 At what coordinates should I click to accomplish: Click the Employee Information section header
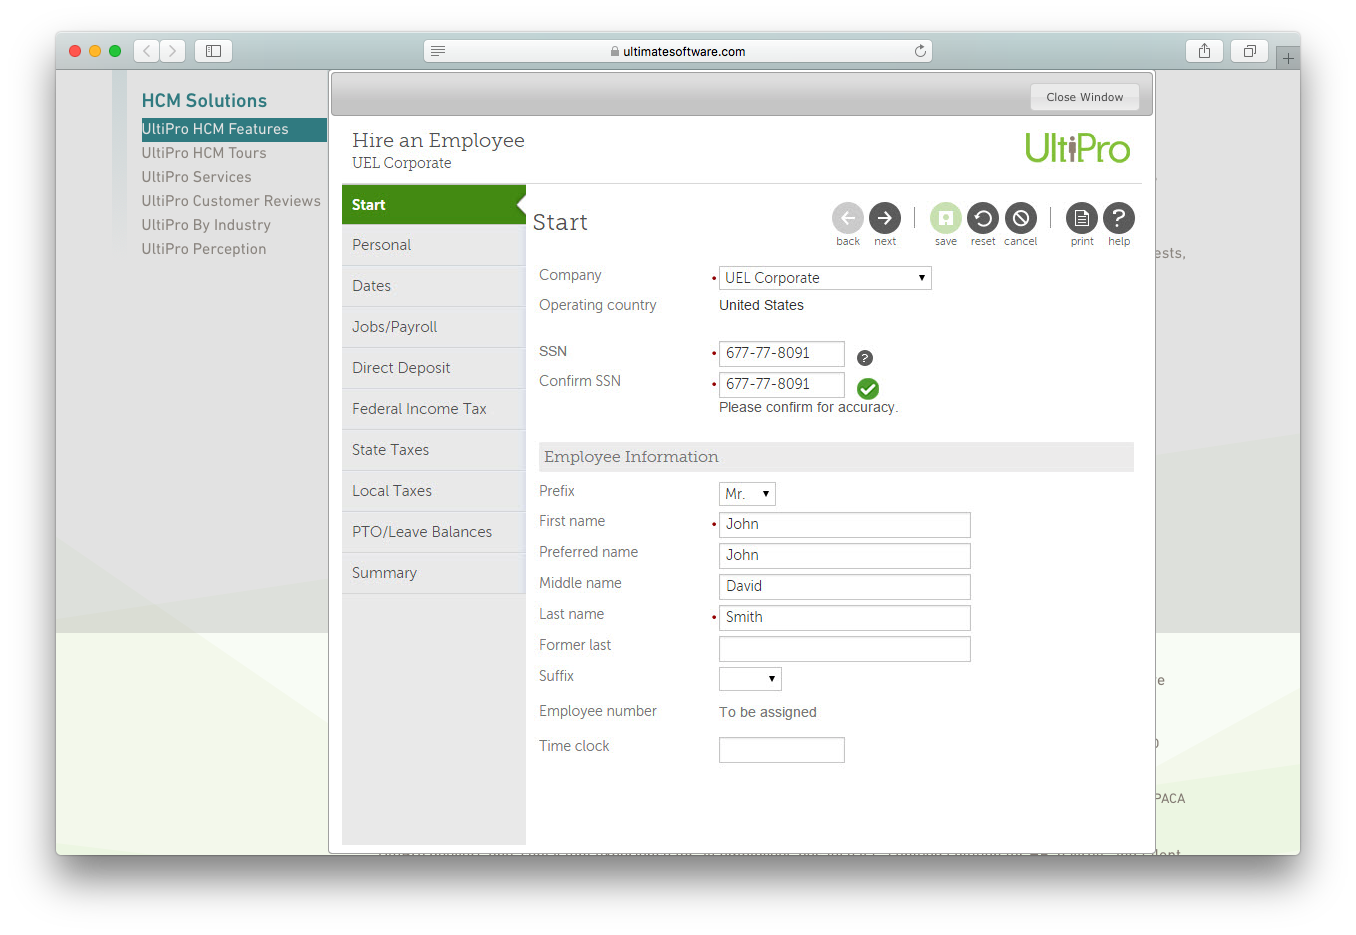click(x=836, y=457)
